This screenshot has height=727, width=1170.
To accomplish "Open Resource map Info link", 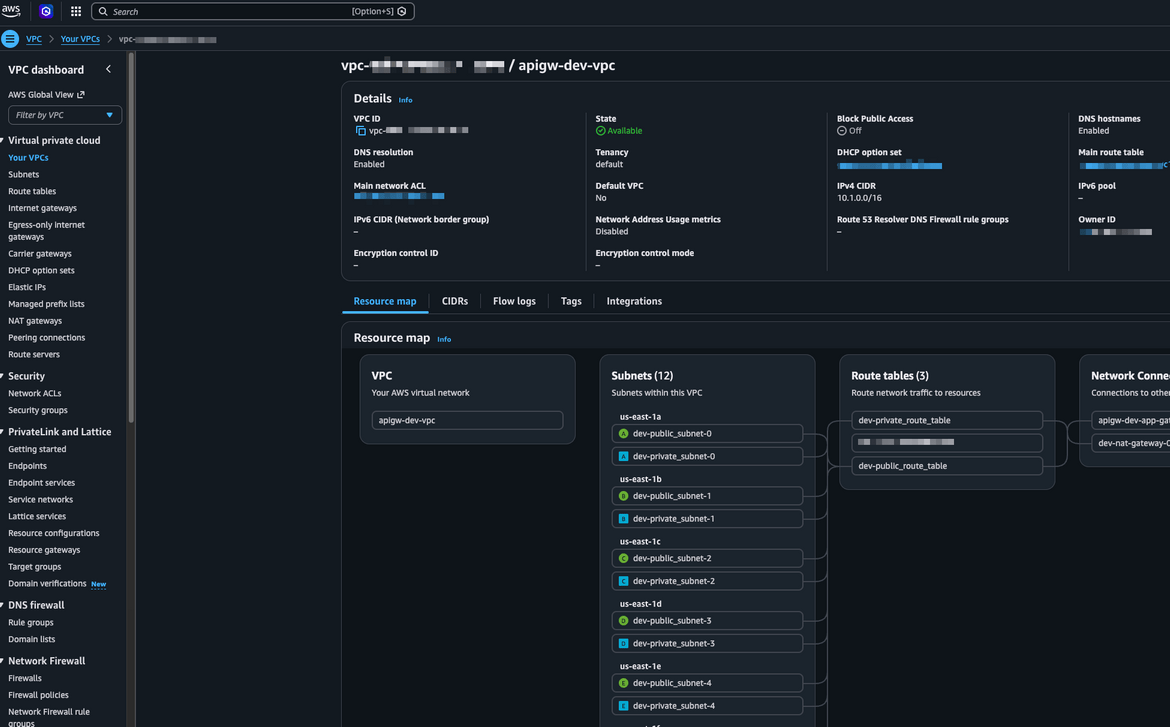I will (x=444, y=339).
